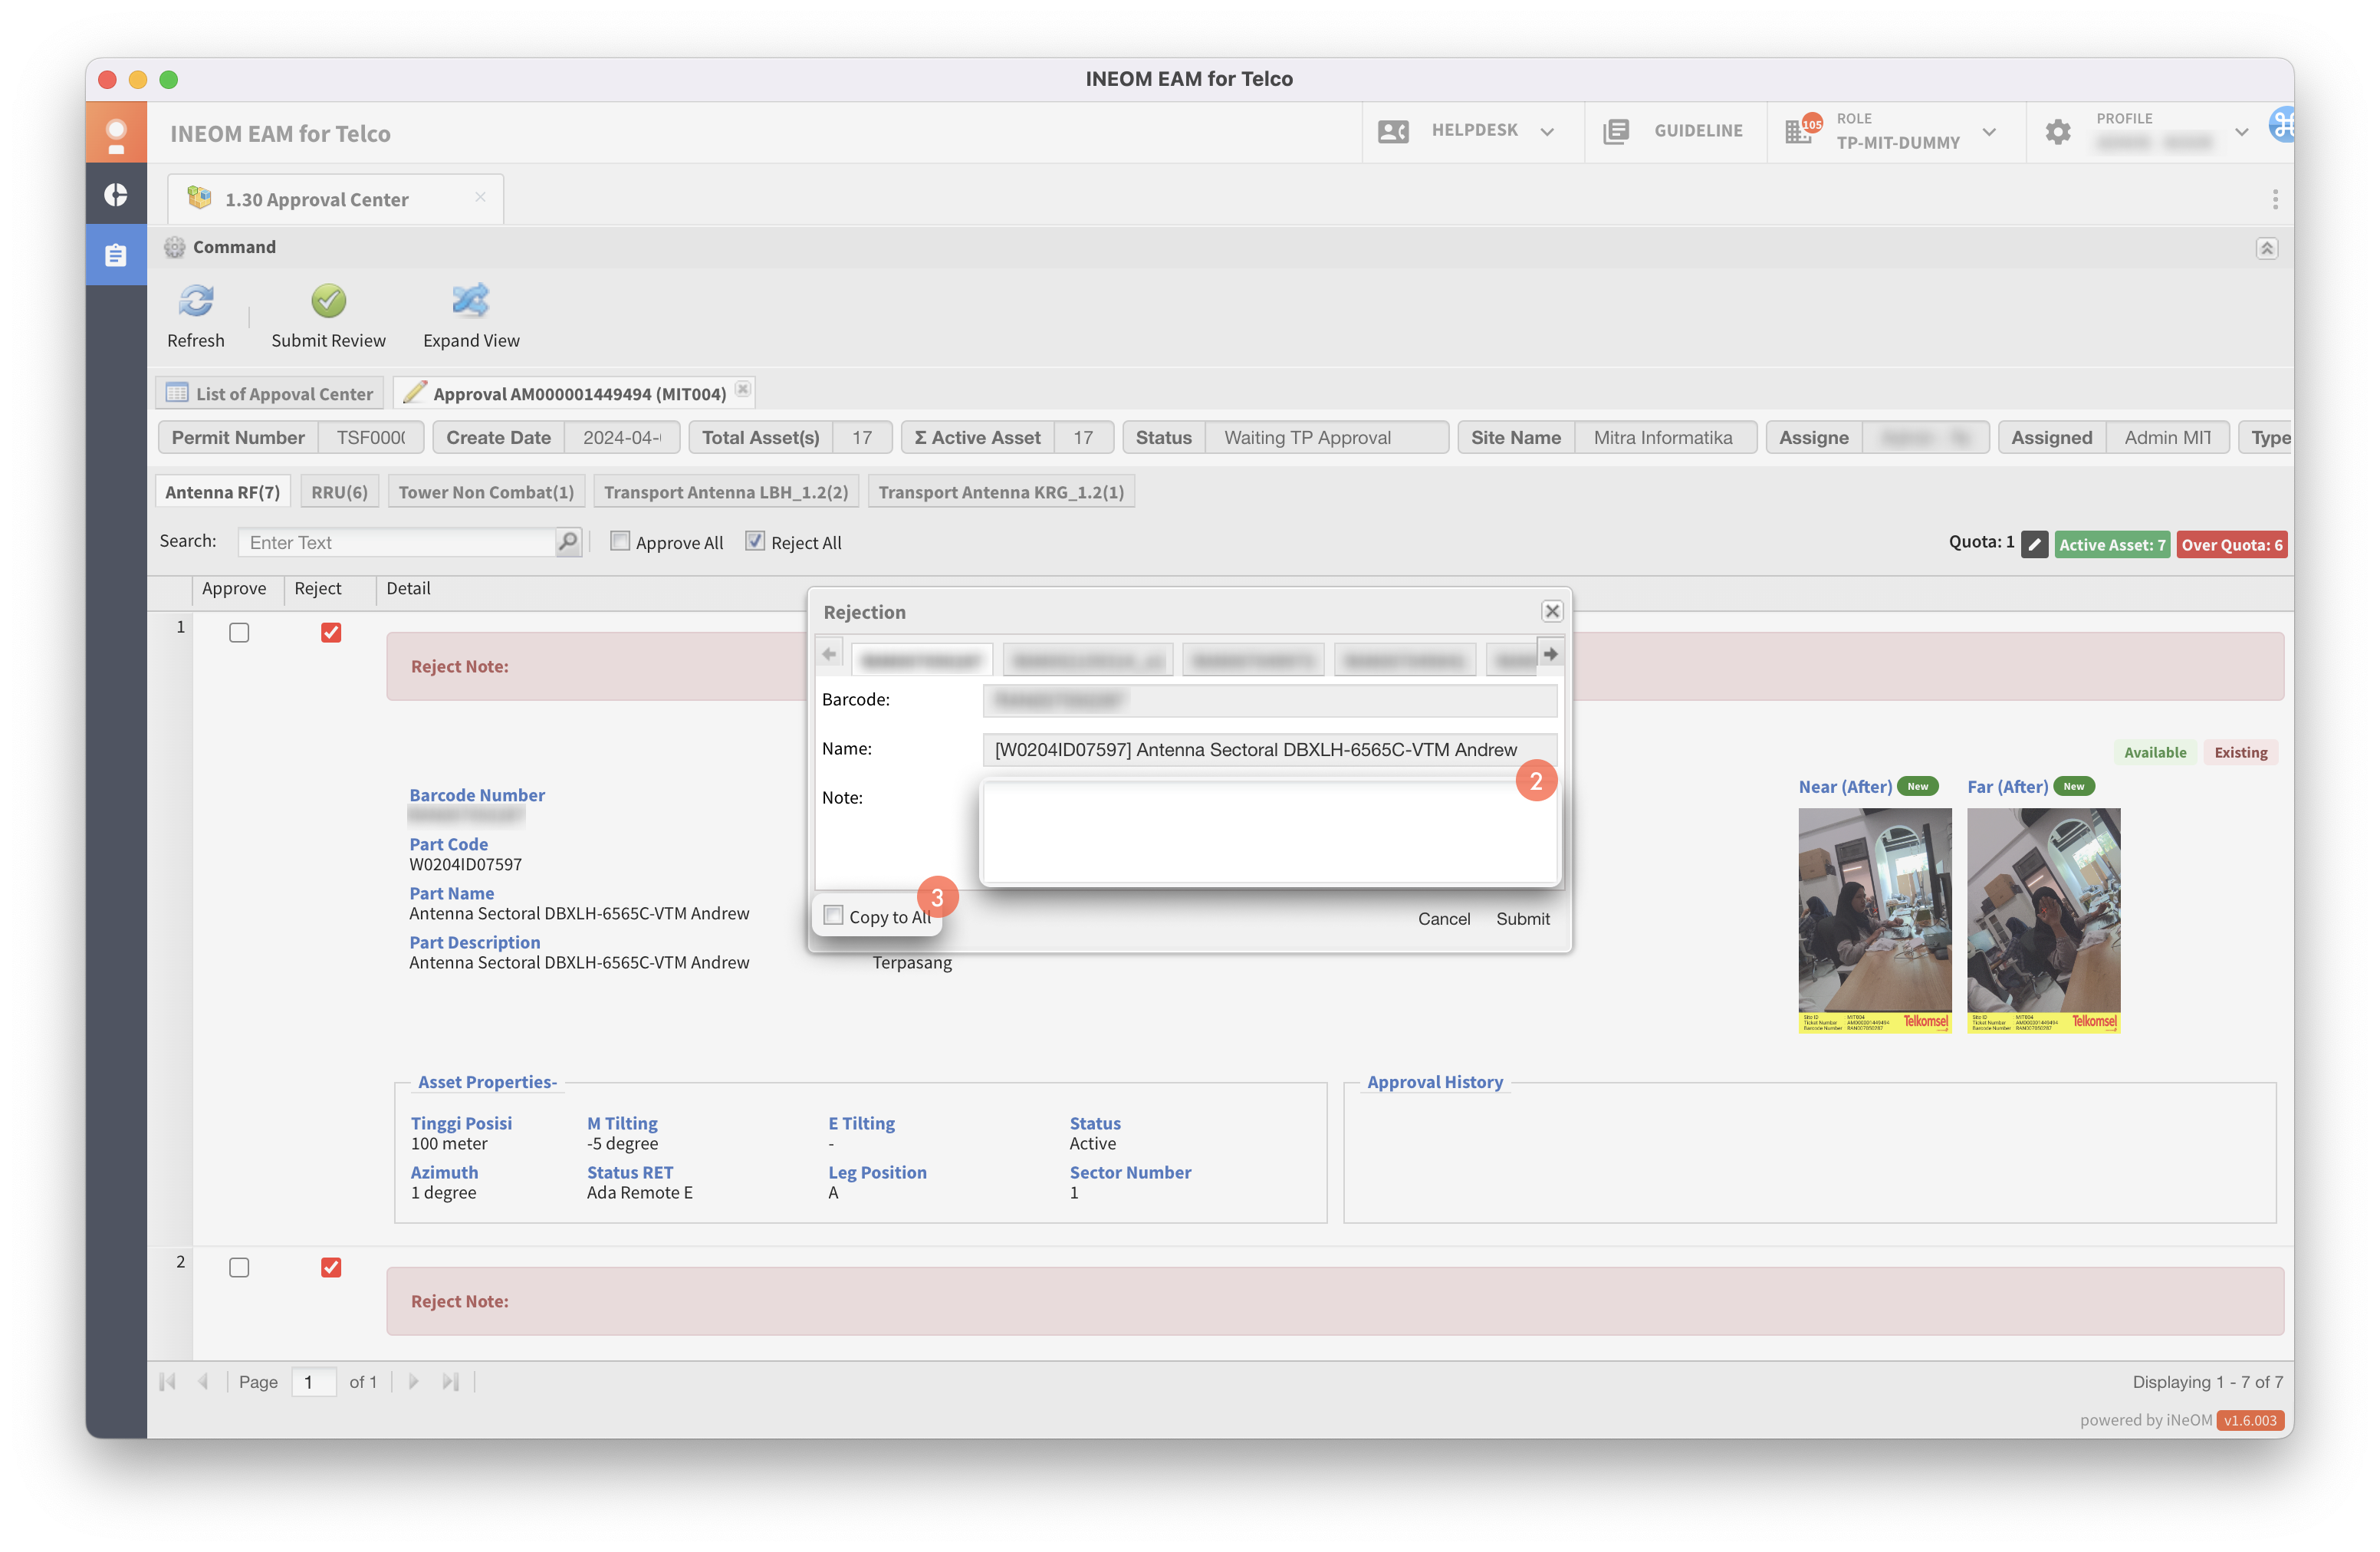Tick the Approve All checkbox

tap(620, 541)
